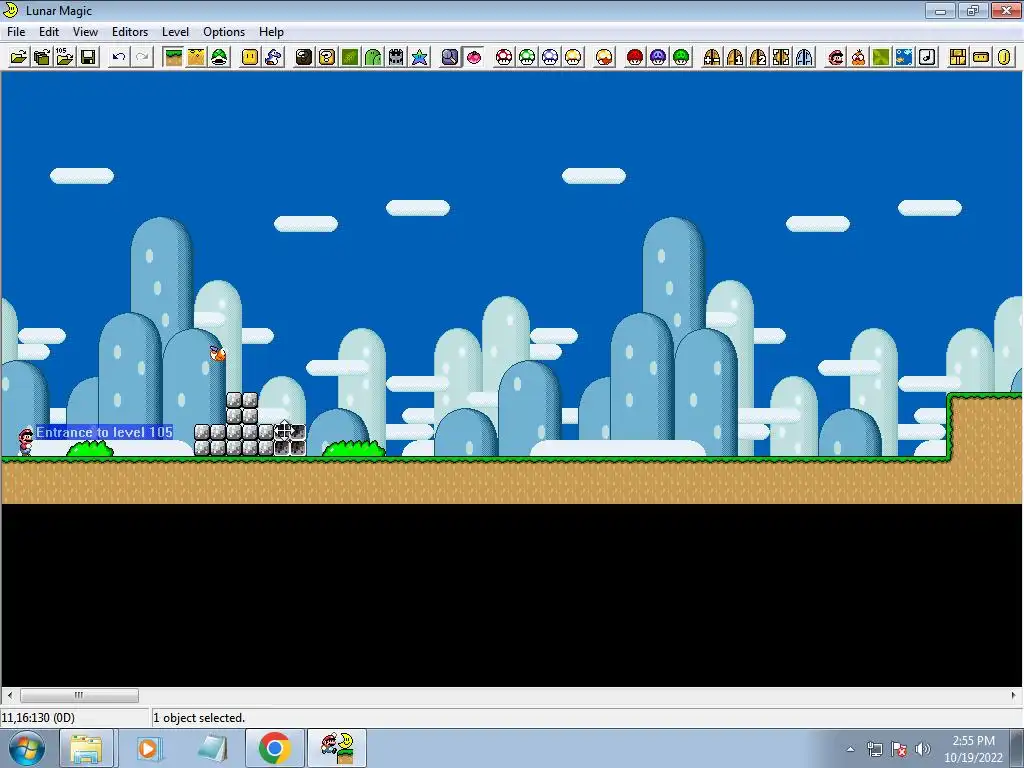Click the purple poison mushroom icon
Screen dimensions: 1024x768
tap(658, 57)
